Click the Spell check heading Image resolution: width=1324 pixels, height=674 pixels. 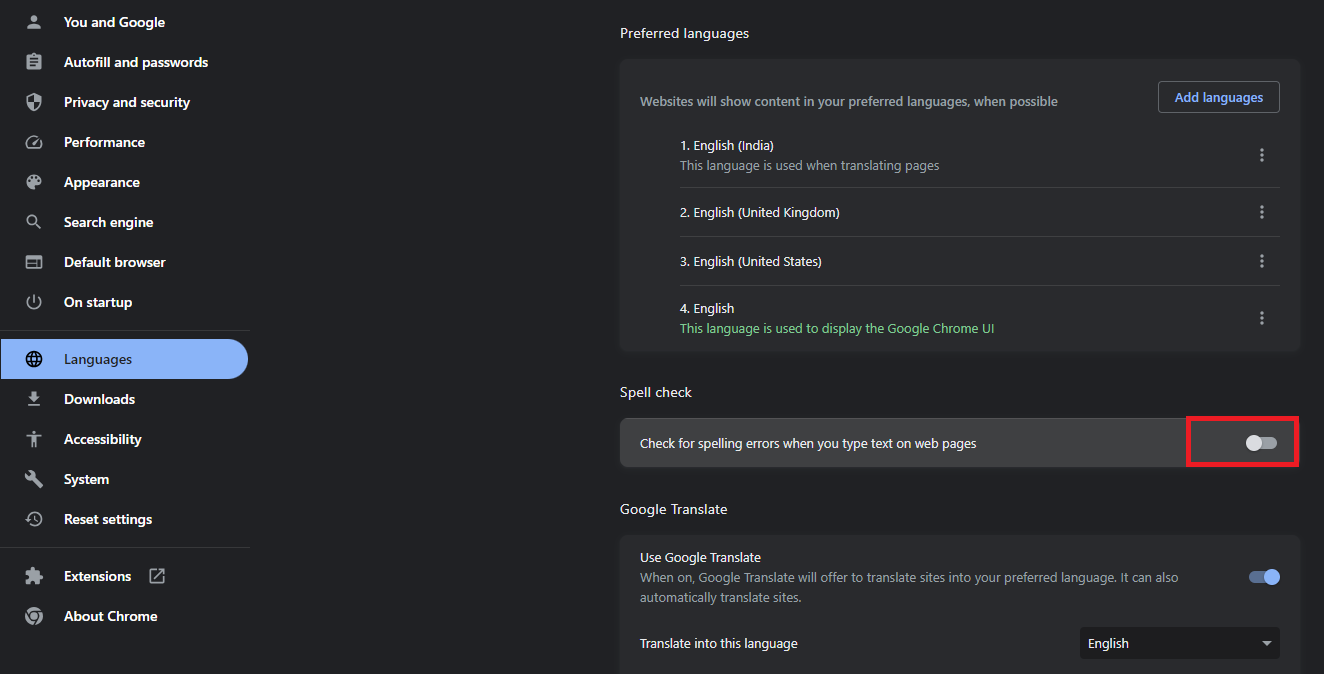pos(656,392)
